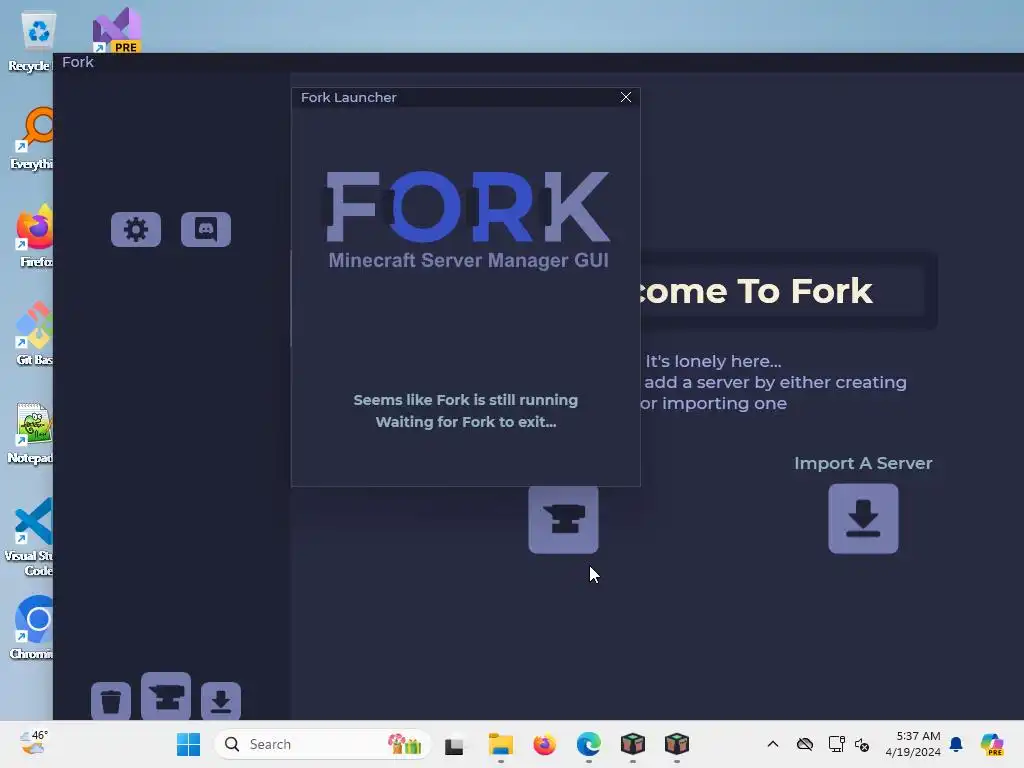This screenshot has height=768, width=1024.
Task: Click the Fork Launcher title text
Action: [x=349, y=97]
